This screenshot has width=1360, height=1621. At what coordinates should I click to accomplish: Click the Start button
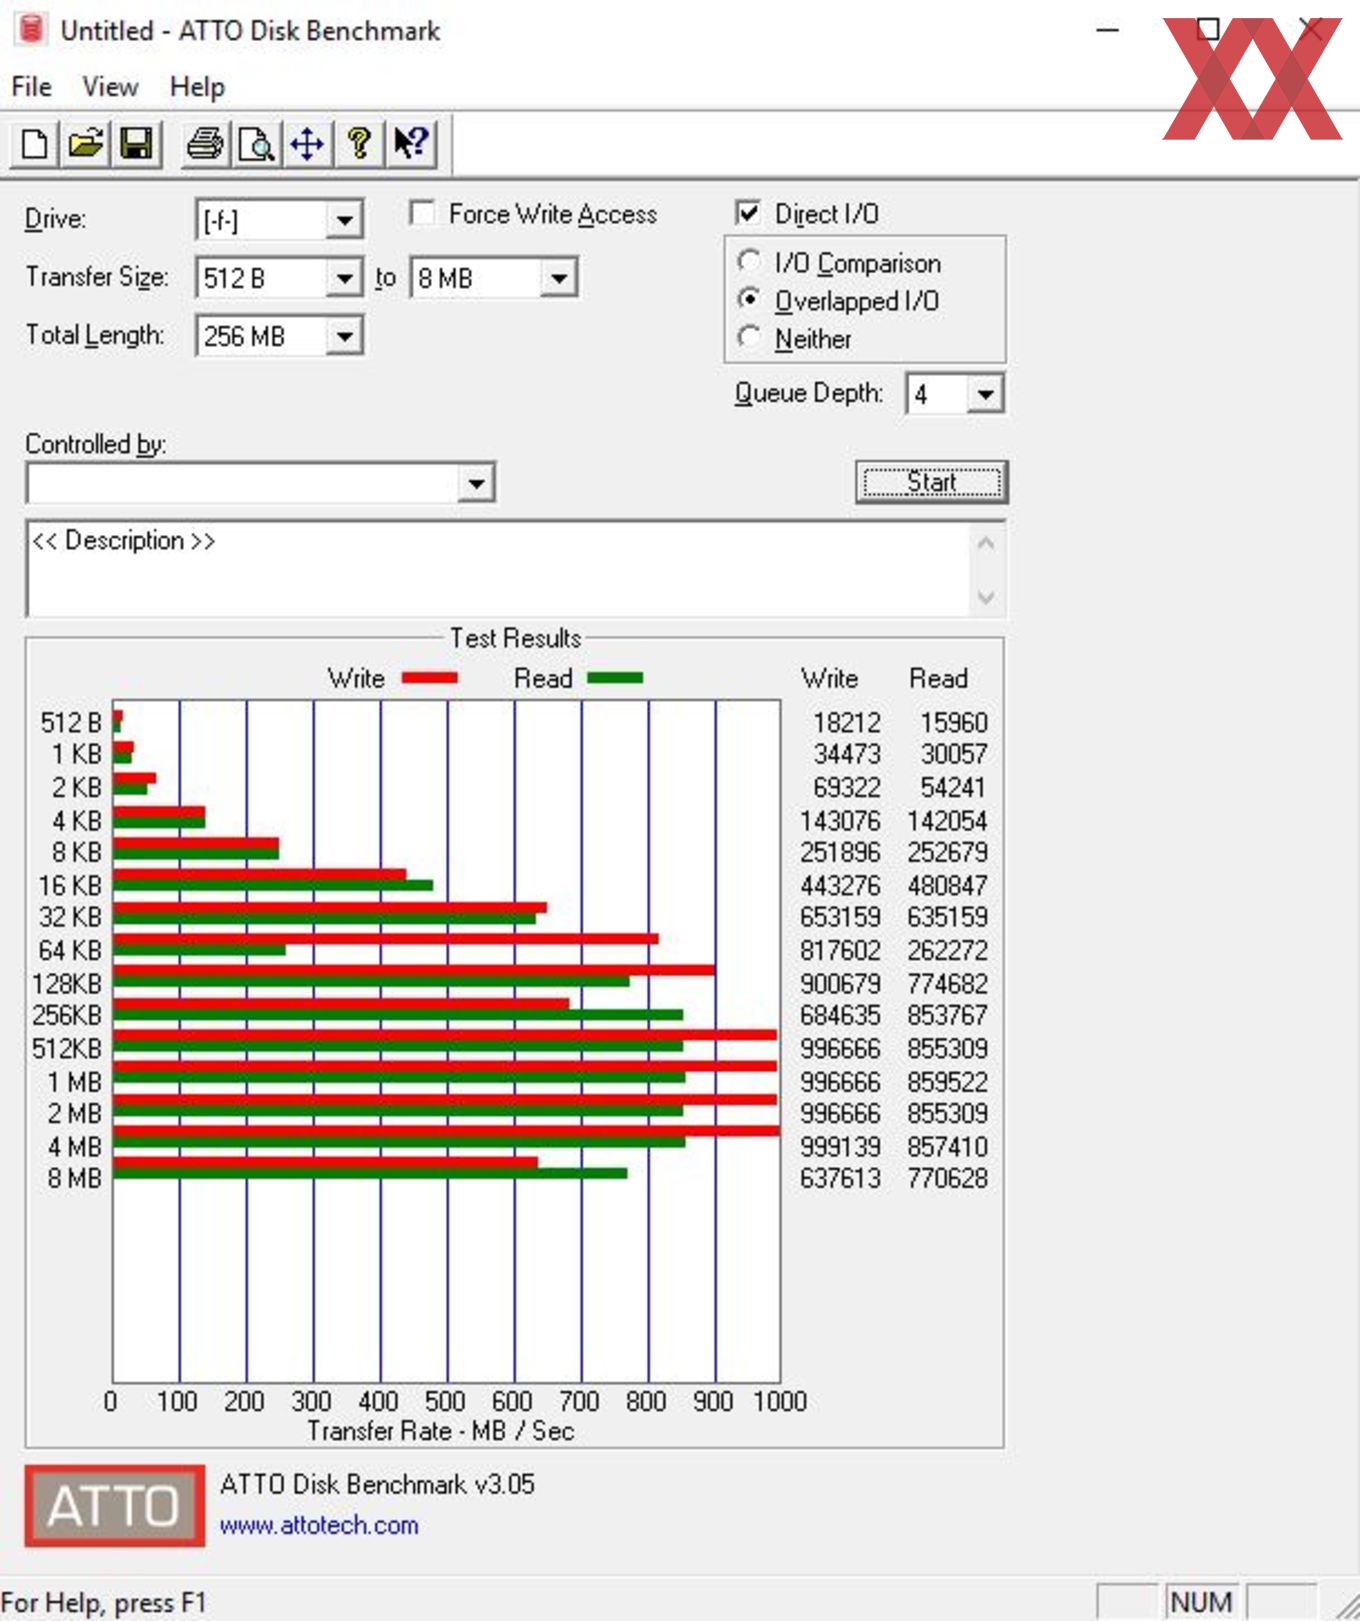pyautogui.click(x=931, y=482)
